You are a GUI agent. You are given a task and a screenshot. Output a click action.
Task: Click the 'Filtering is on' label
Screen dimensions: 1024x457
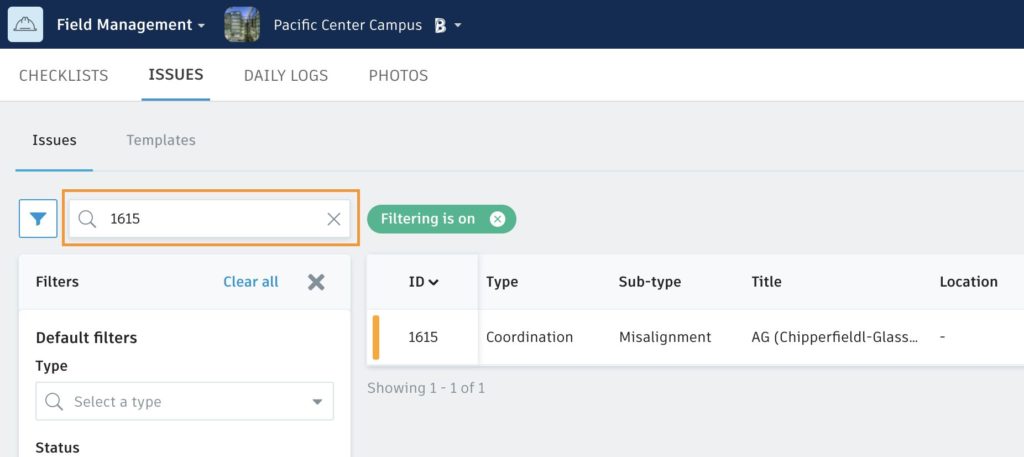[428, 219]
